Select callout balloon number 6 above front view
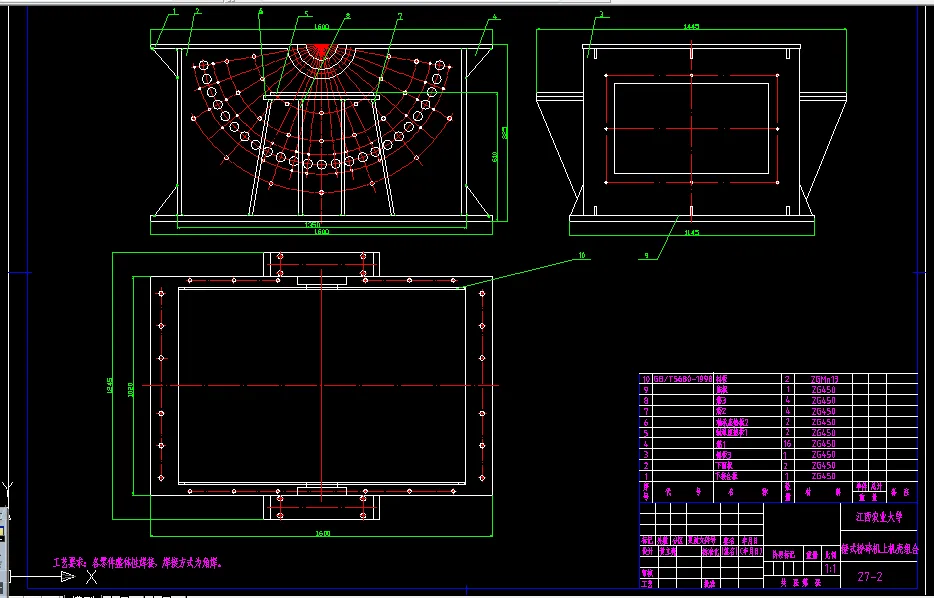Image resolution: width=934 pixels, height=598 pixels. 261,11
